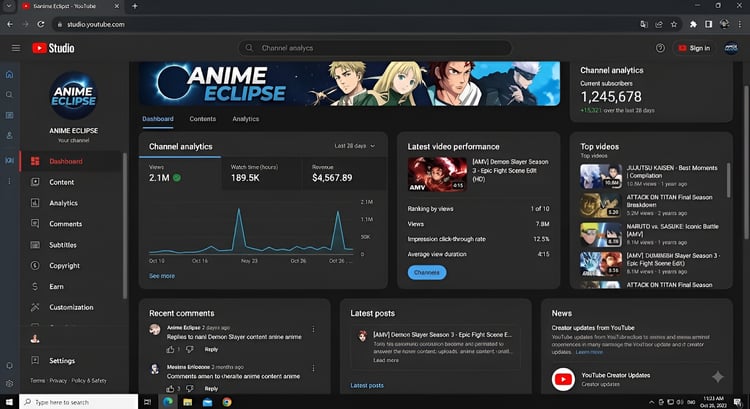The width and height of the screenshot is (750, 409).
Task: Select the Watch time (hours) metric card
Action: tap(262, 173)
